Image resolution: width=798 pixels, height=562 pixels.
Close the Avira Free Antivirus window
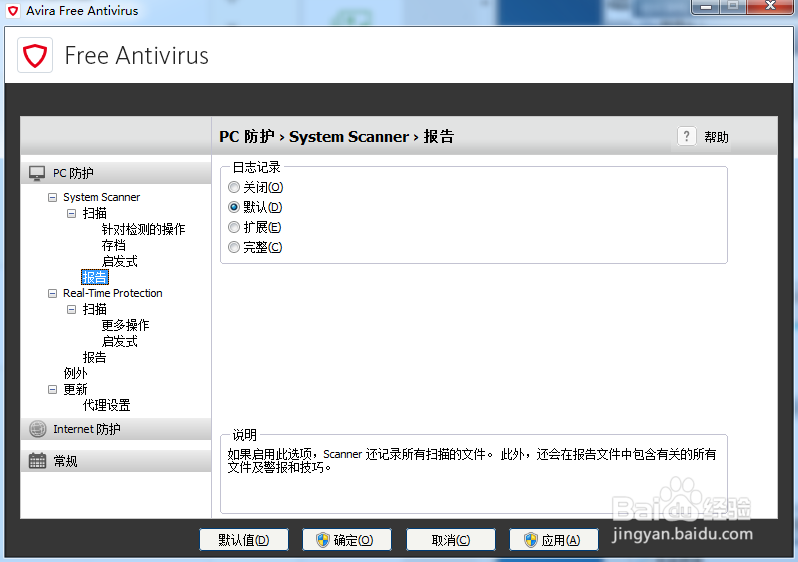770,6
